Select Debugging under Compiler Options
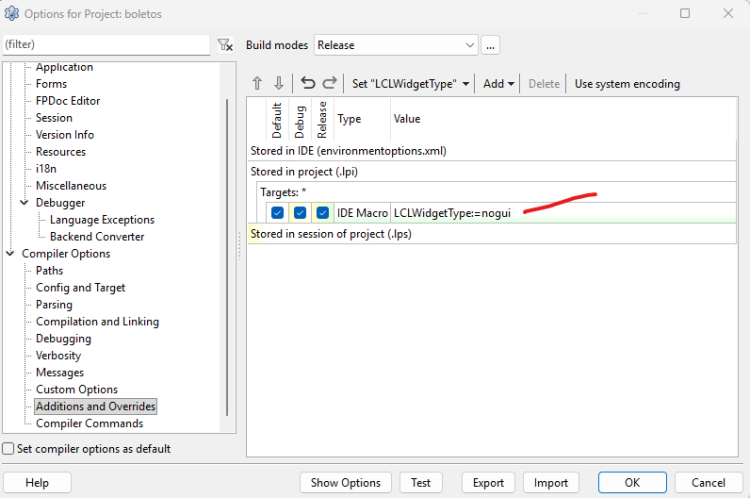This screenshot has height=498, width=750. 63,339
